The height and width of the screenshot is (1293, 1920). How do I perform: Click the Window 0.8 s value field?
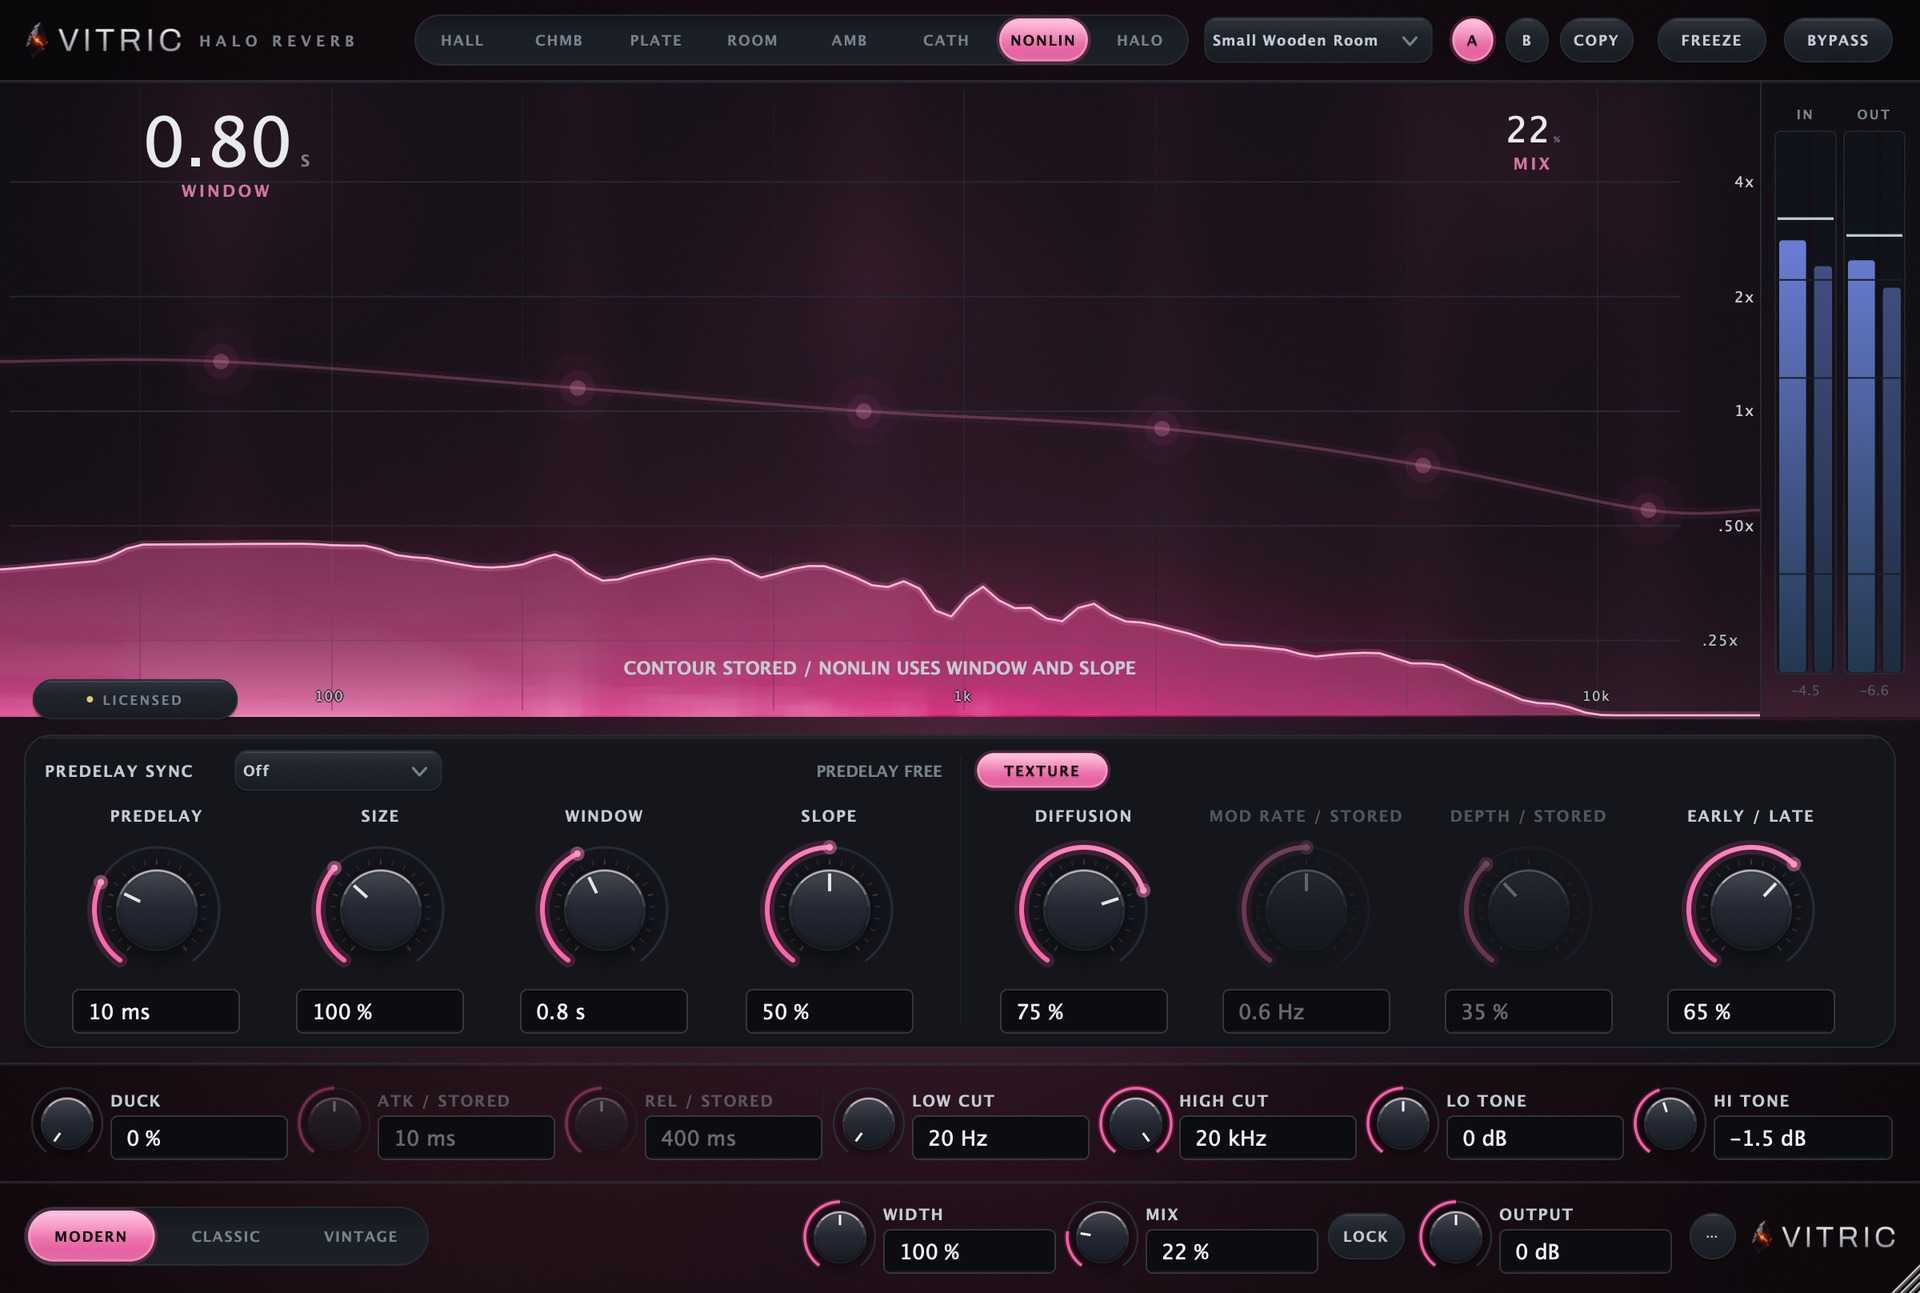(604, 1011)
